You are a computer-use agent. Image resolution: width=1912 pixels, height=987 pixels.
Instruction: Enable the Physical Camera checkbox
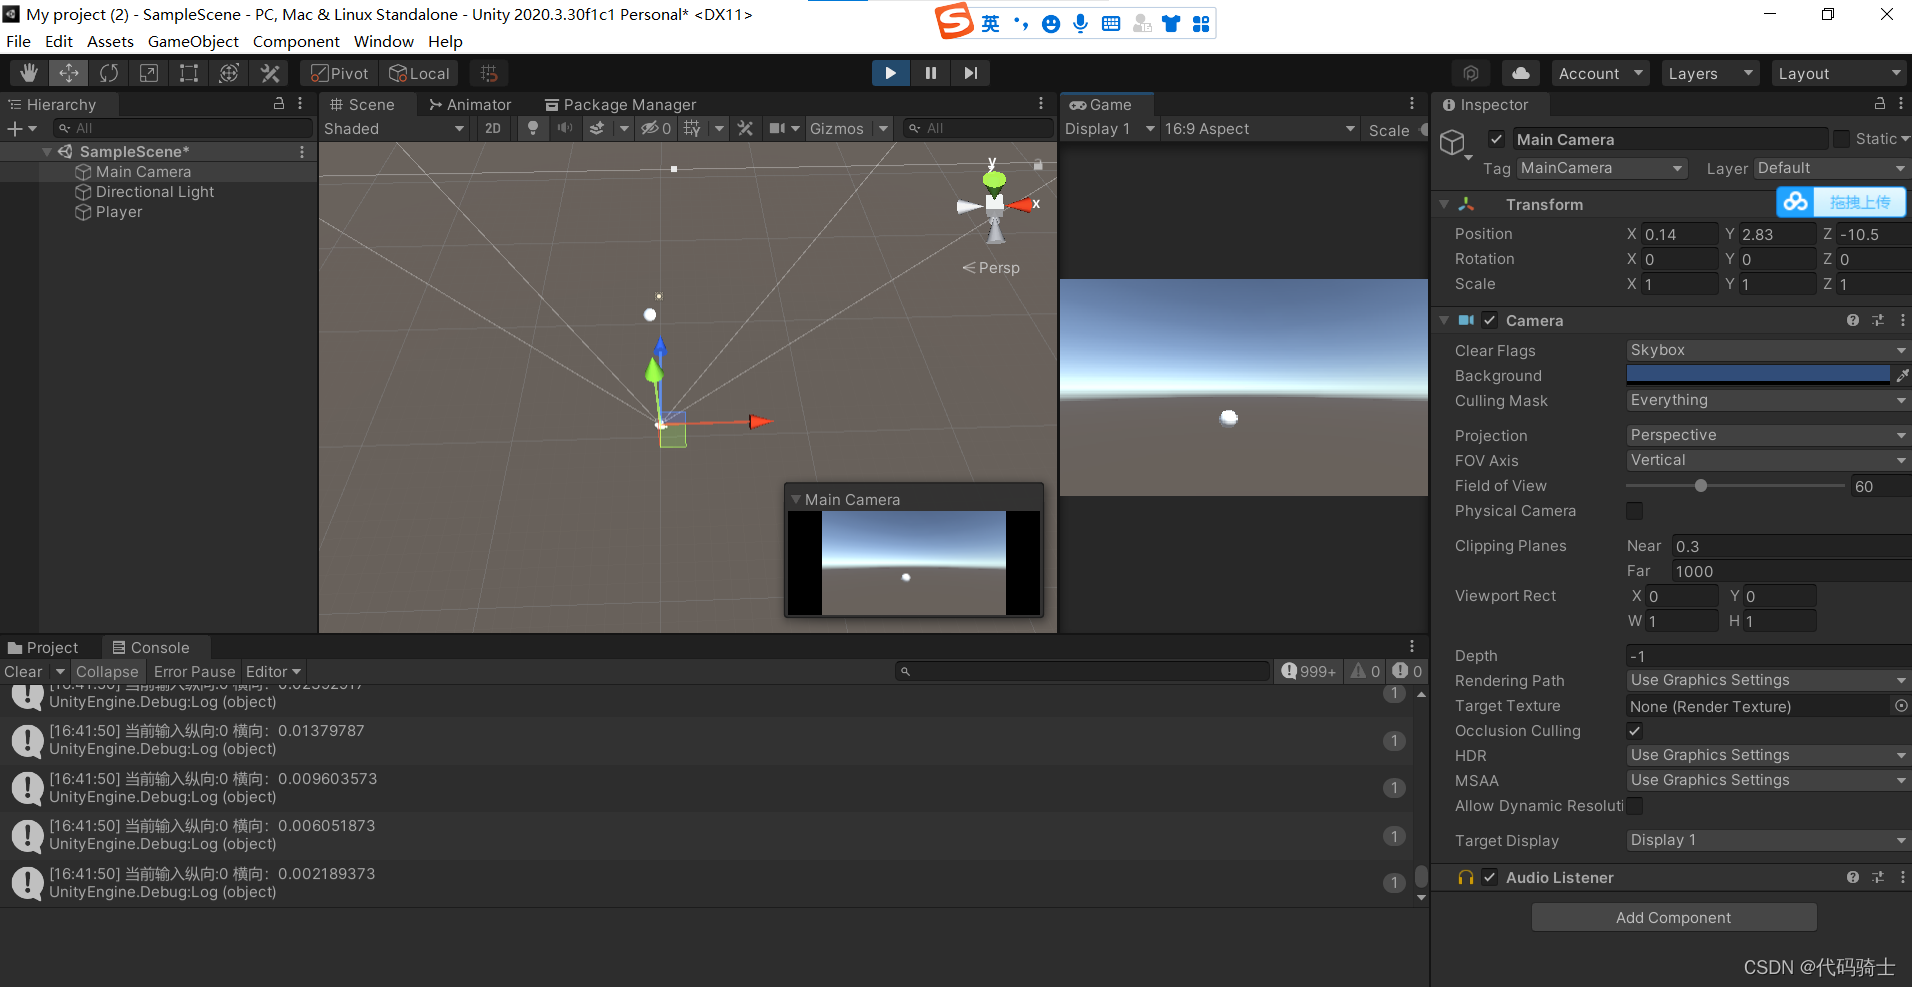(1634, 511)
